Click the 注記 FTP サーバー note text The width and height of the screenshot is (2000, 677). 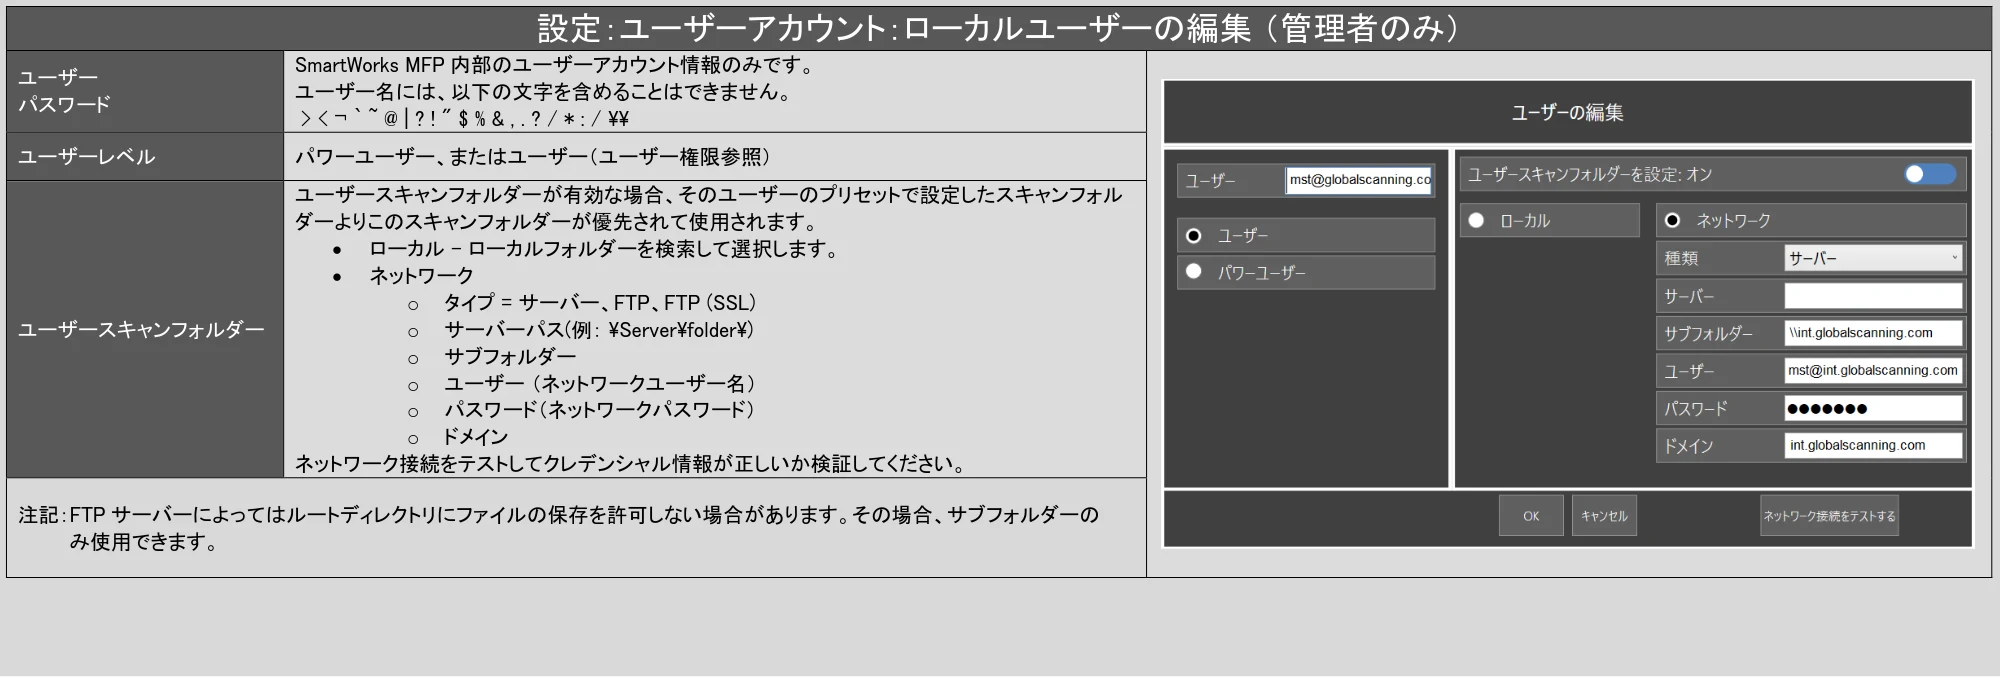point(559,528)
